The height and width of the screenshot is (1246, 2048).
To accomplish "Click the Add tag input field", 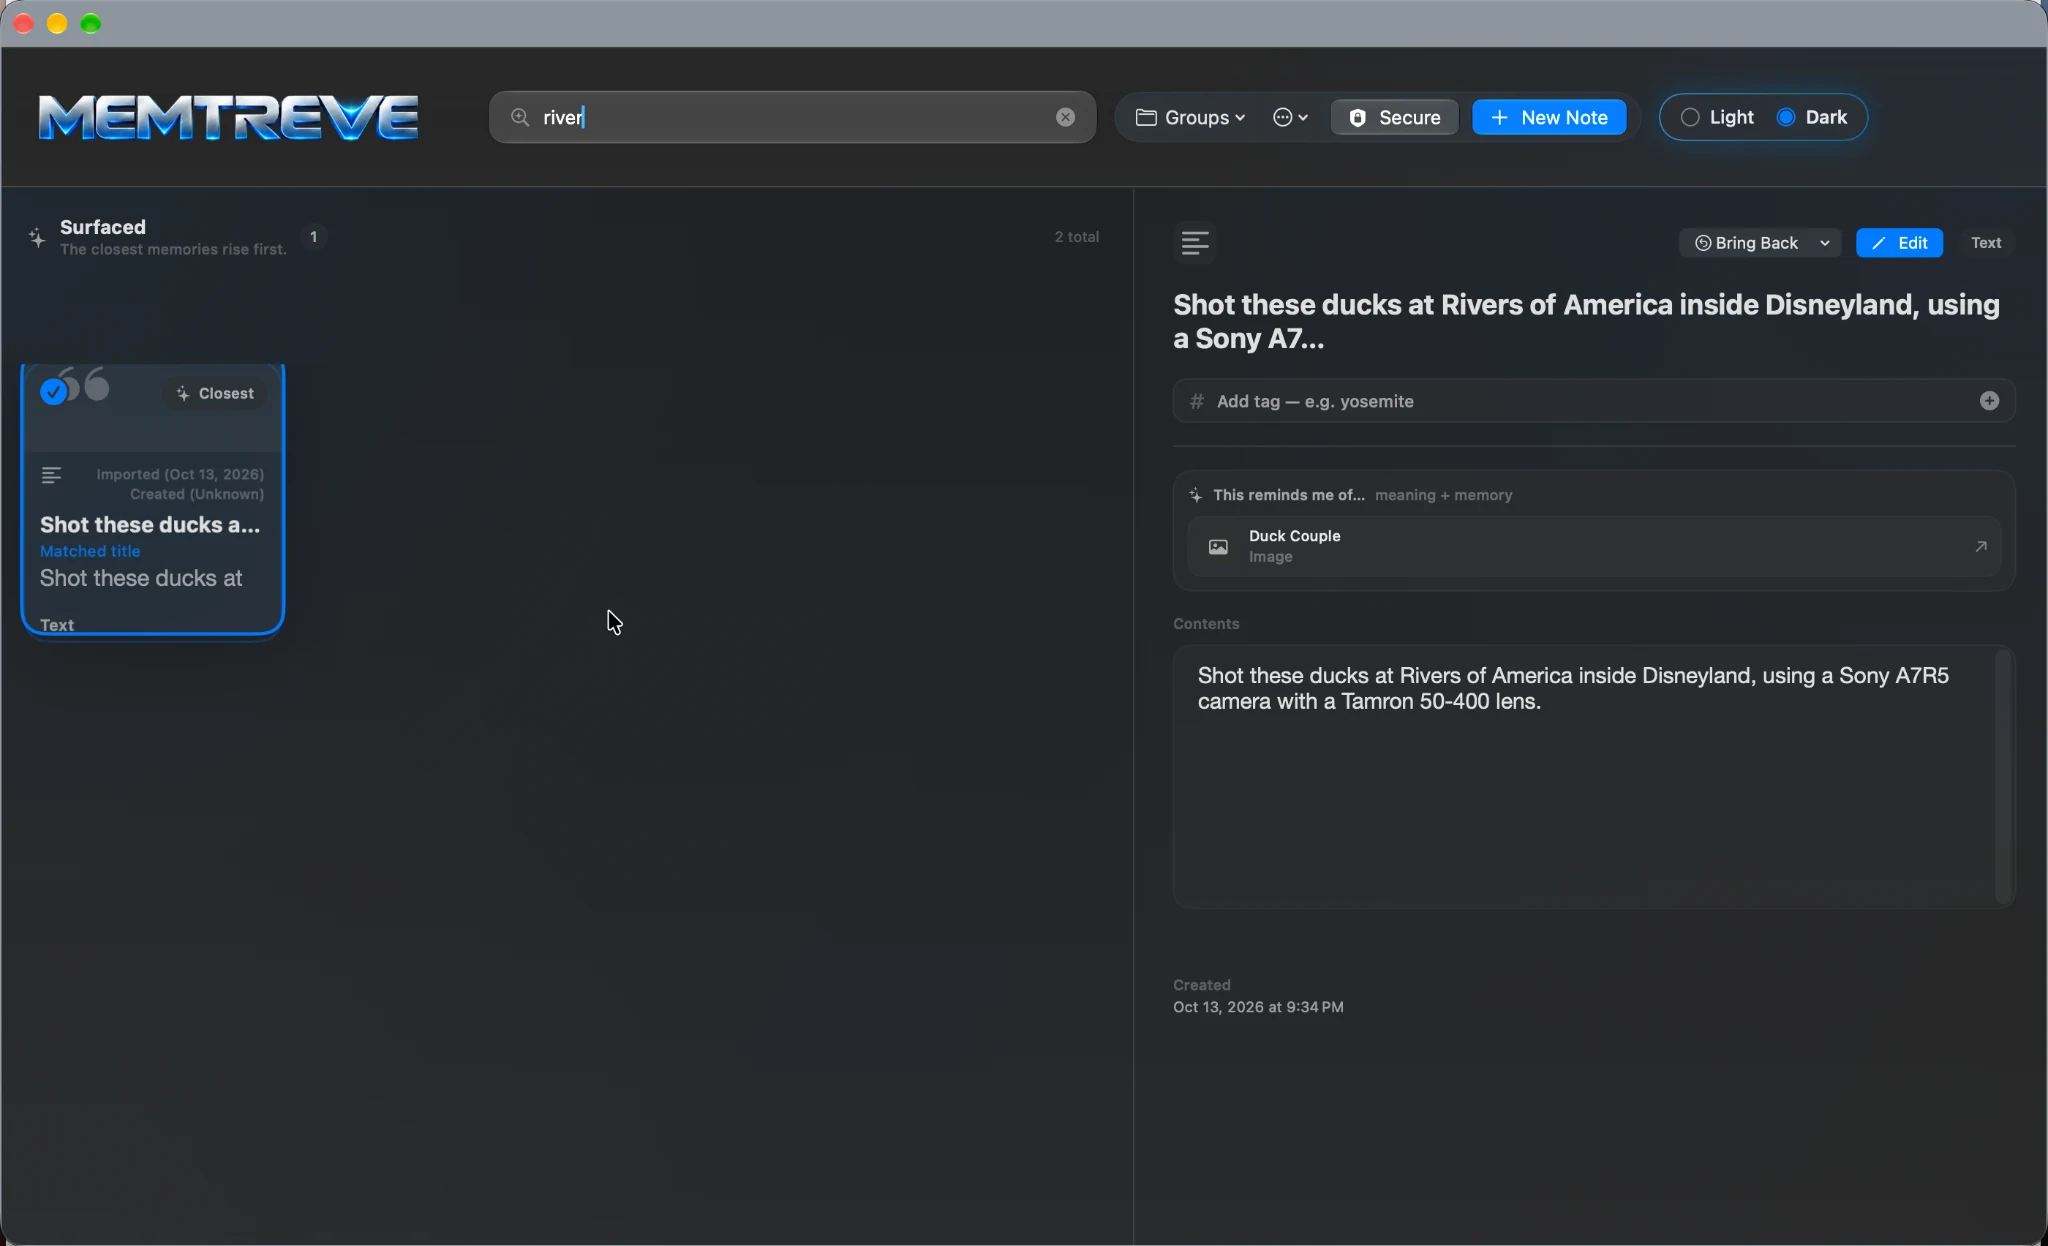I will point(1594,401).
